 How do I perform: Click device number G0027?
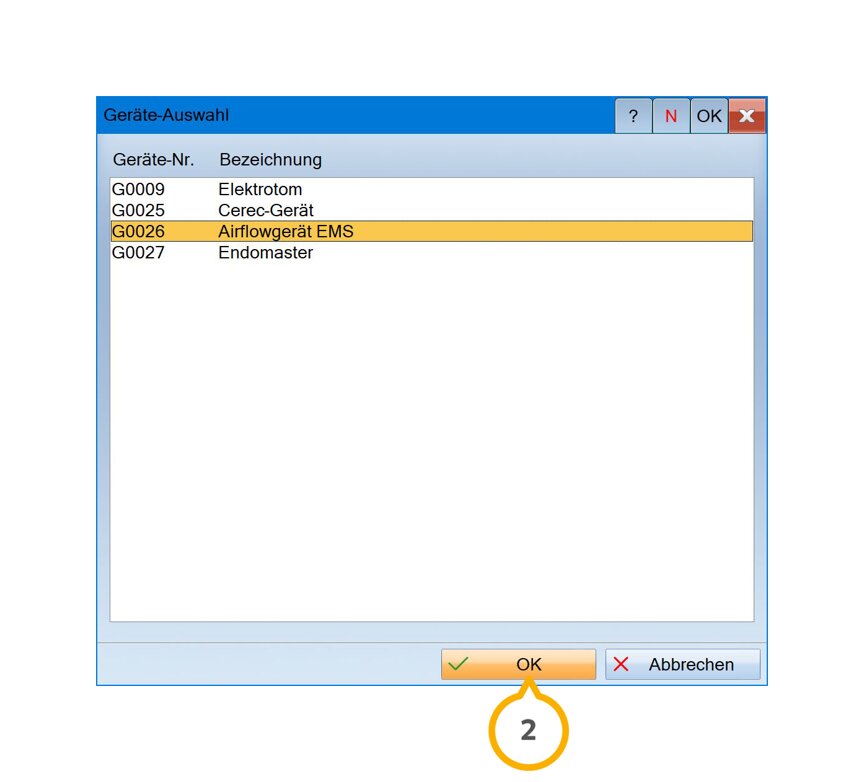click(138, 252)
